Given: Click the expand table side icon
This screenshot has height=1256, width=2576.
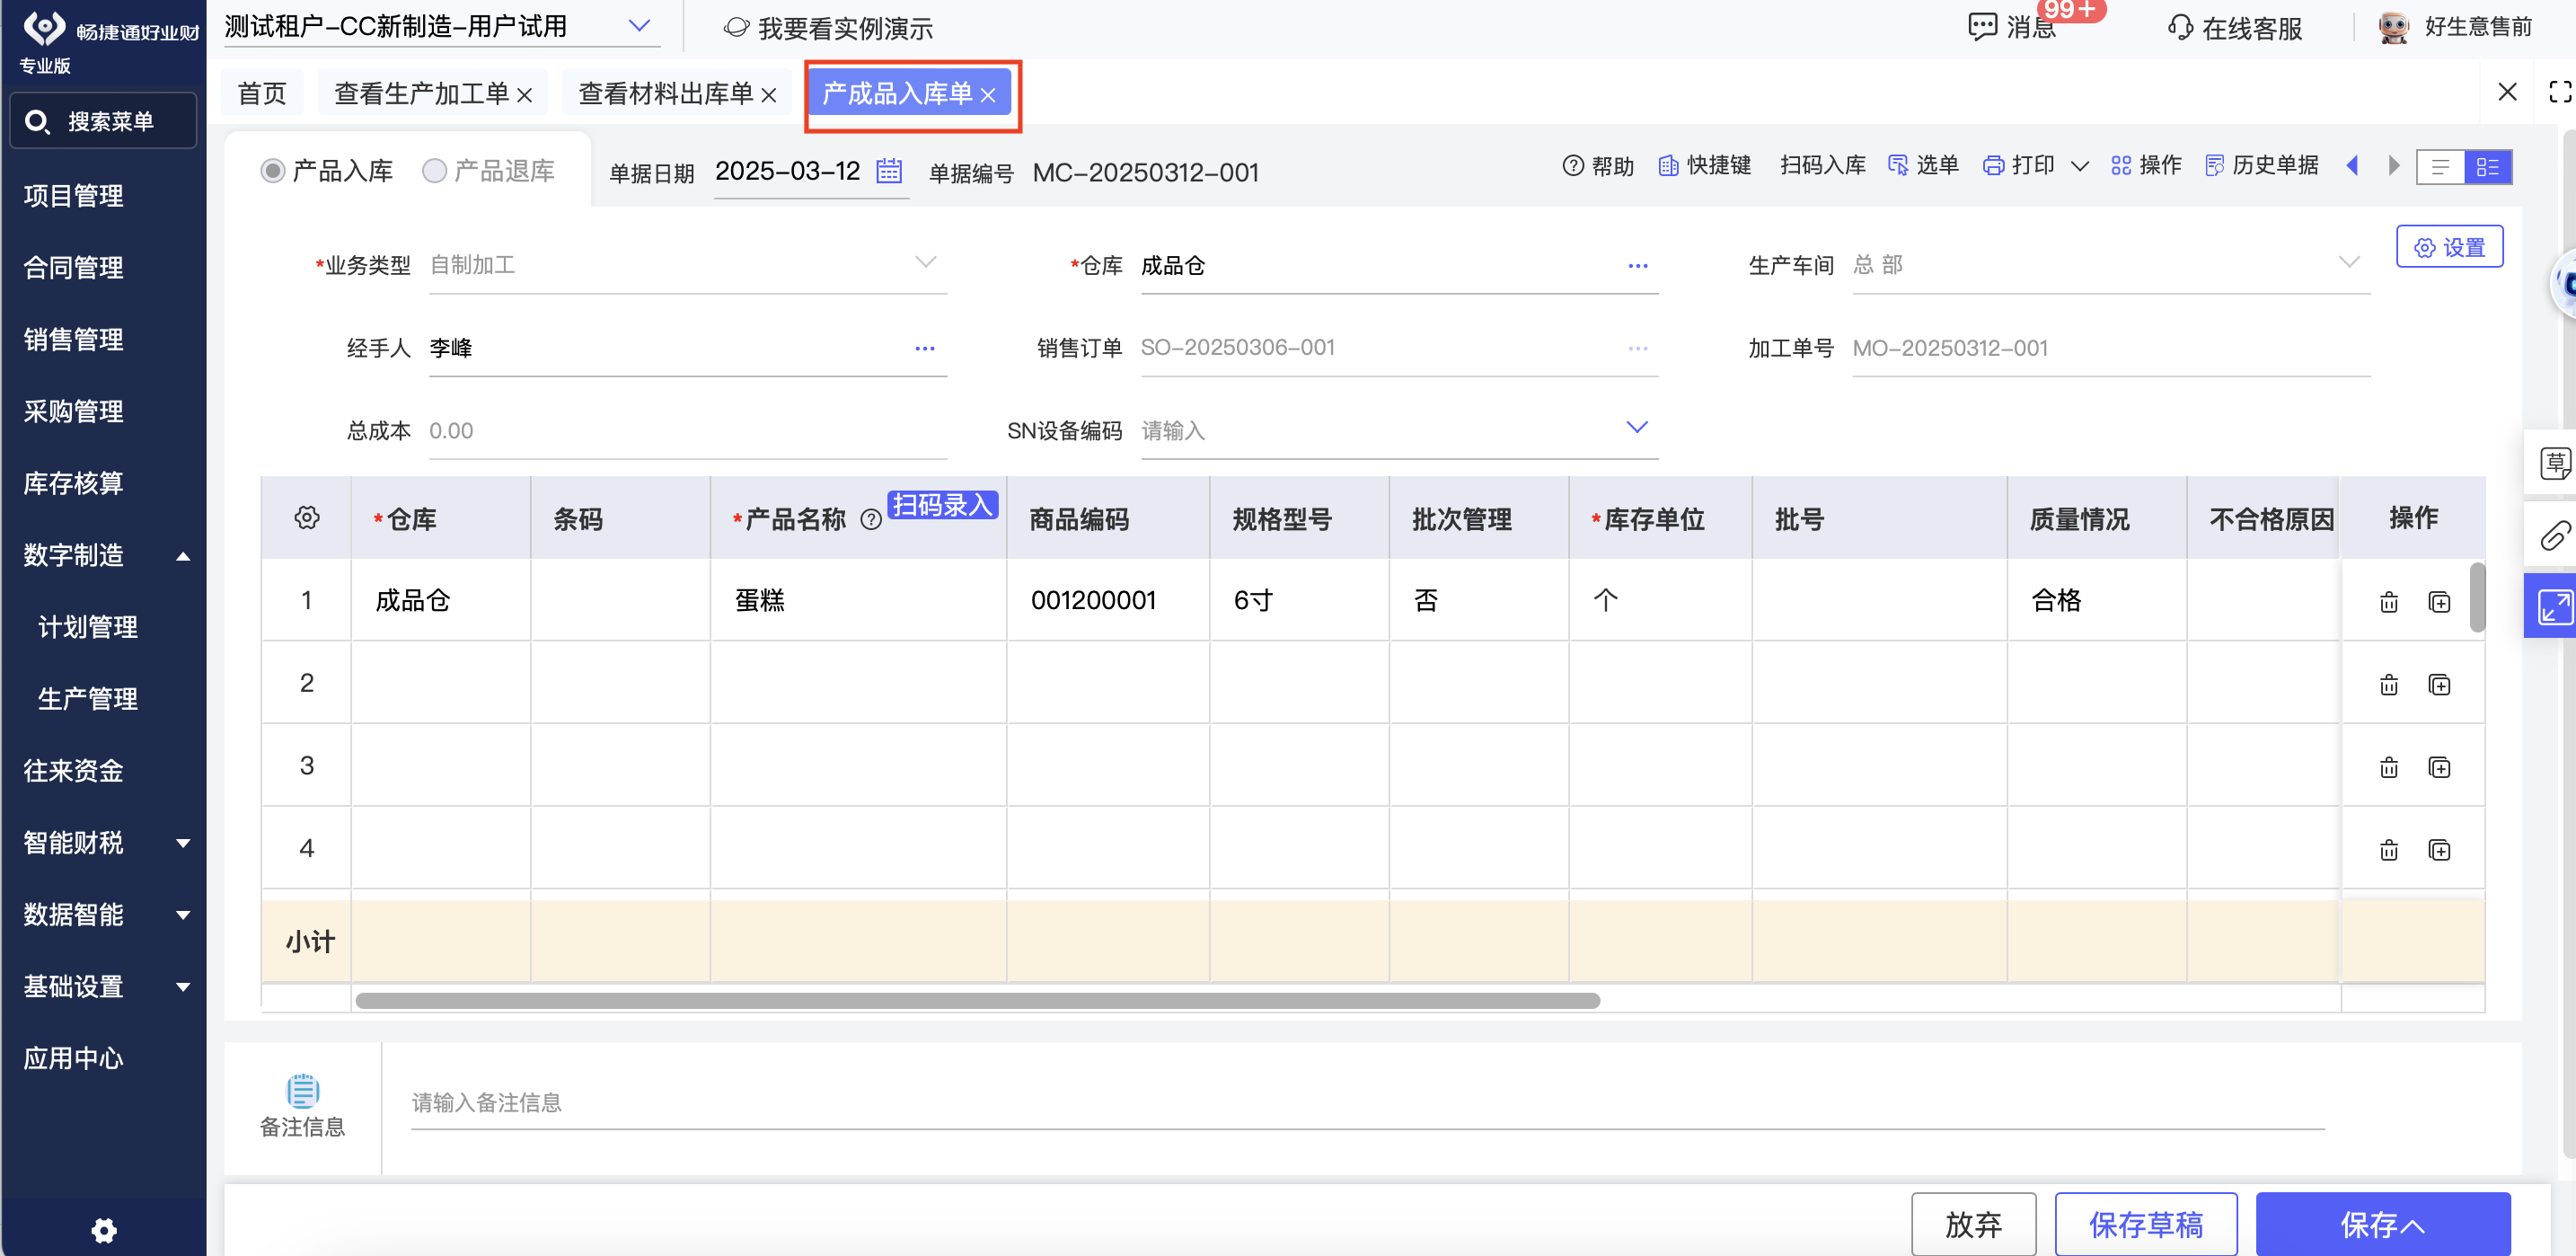Looking at the screenshot, I should pos(2555,606).
